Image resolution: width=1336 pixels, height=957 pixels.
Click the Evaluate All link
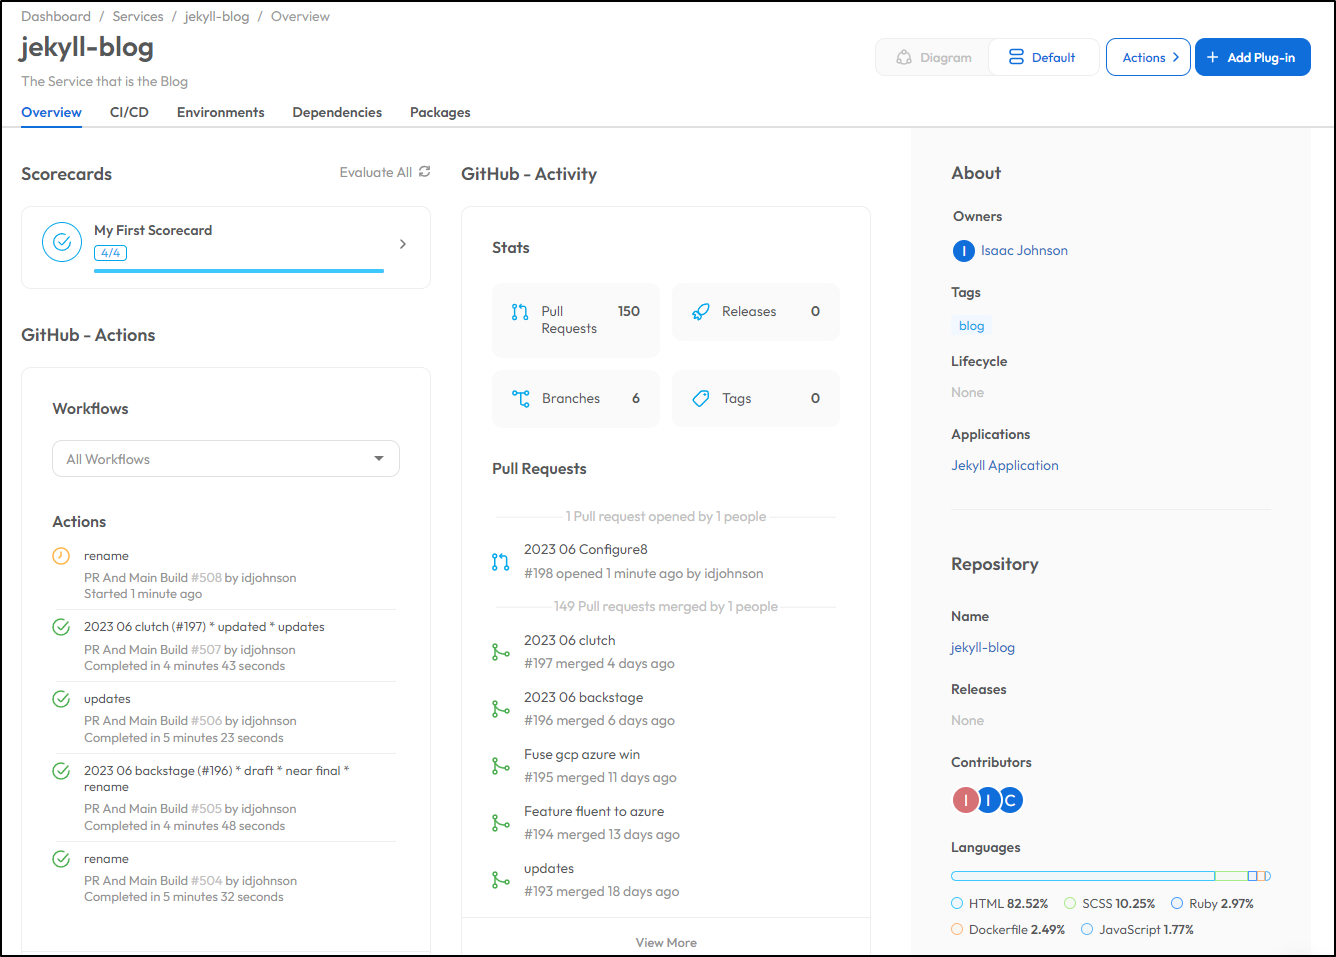(376, 173)
